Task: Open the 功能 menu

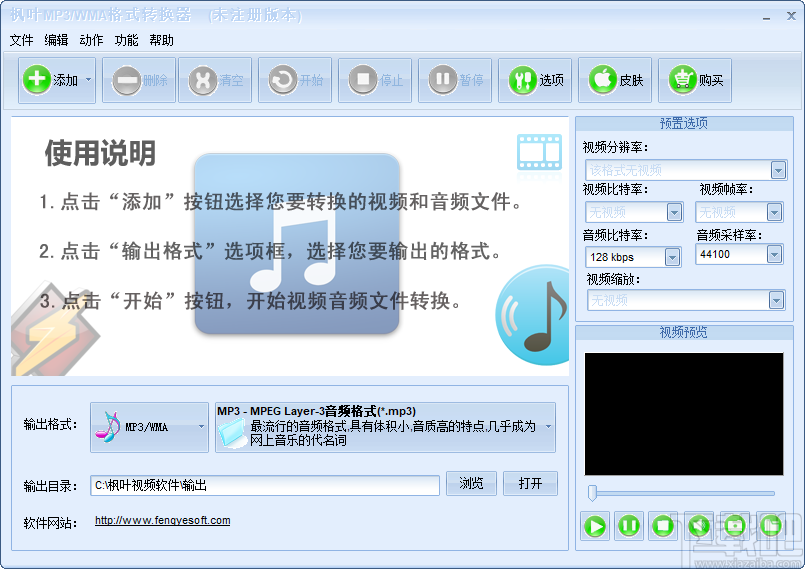Action: (x=126, y=40)
